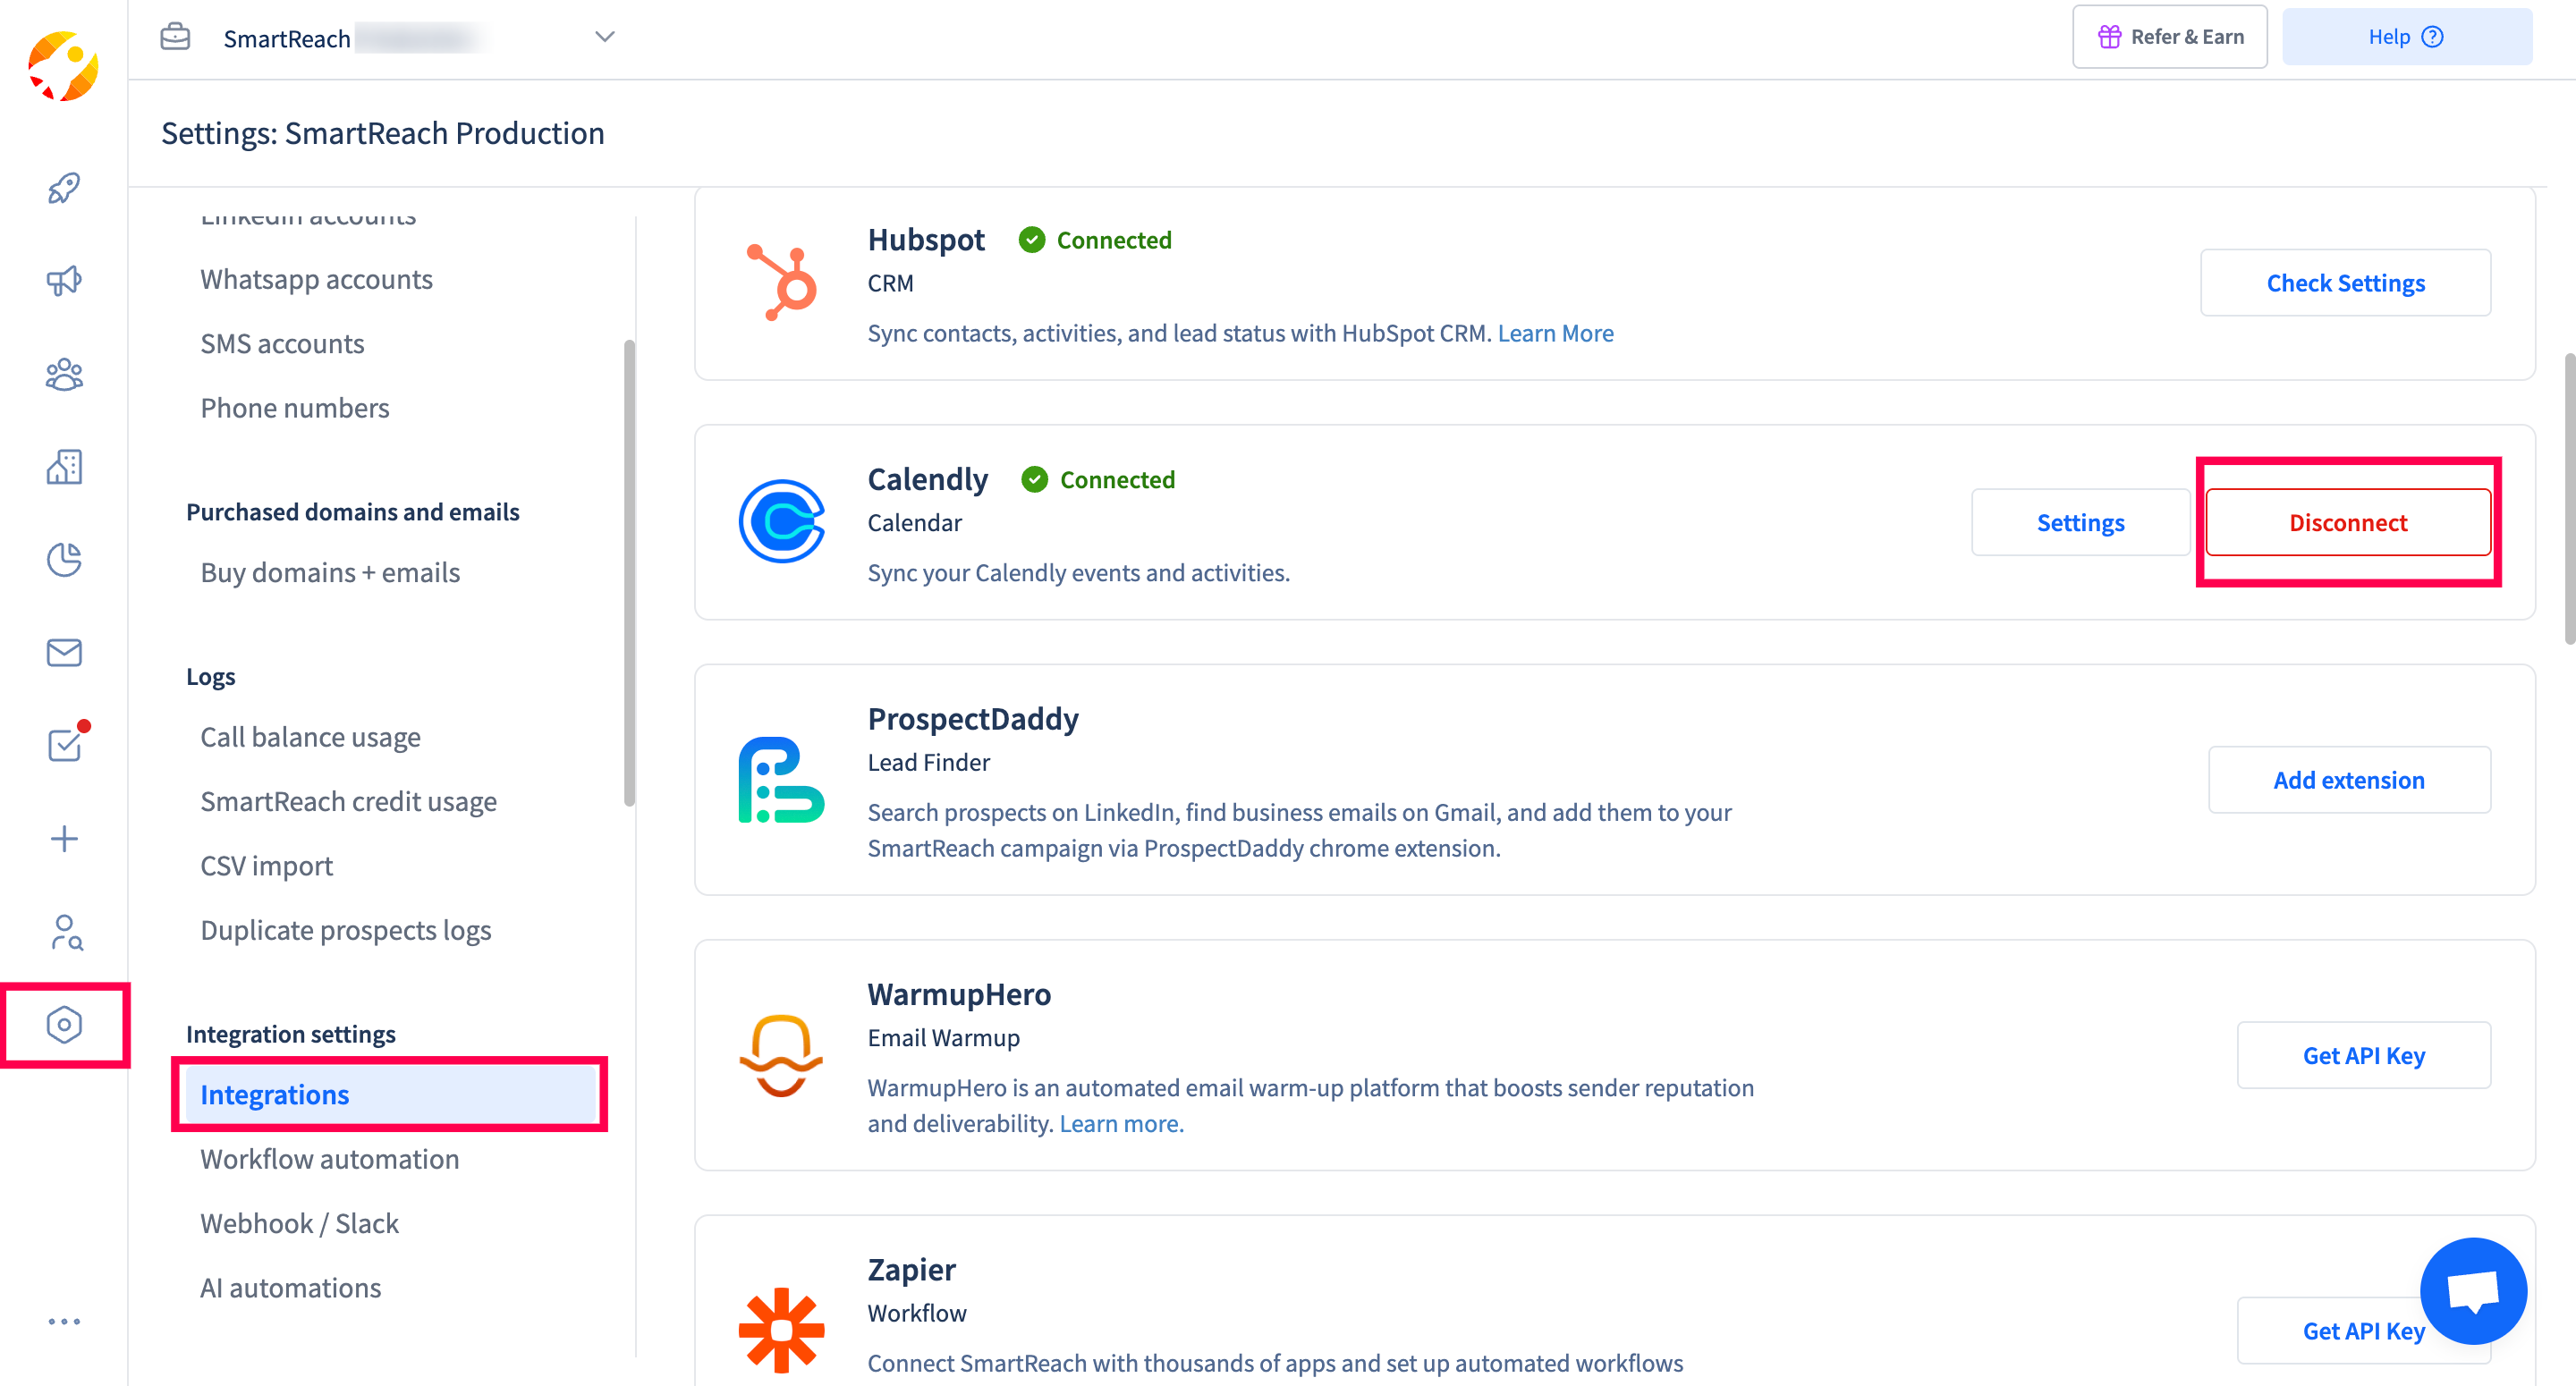Open the blue chat bubble widget

pyautogui.click(x=2472, y=1290)
